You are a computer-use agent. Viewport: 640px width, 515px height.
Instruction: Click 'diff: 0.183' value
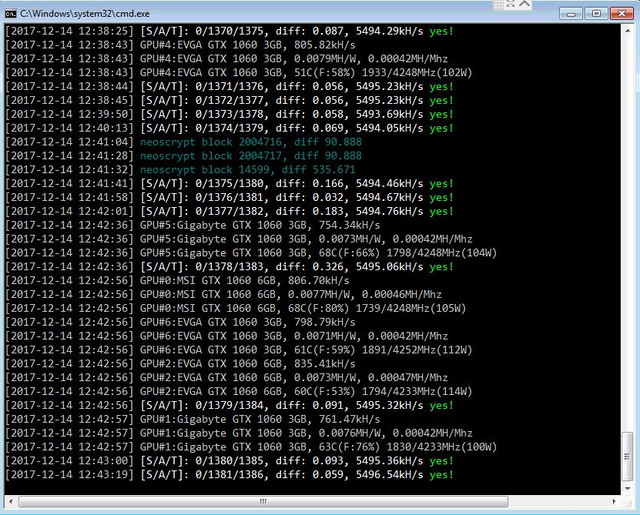click(x=309, y=211)
